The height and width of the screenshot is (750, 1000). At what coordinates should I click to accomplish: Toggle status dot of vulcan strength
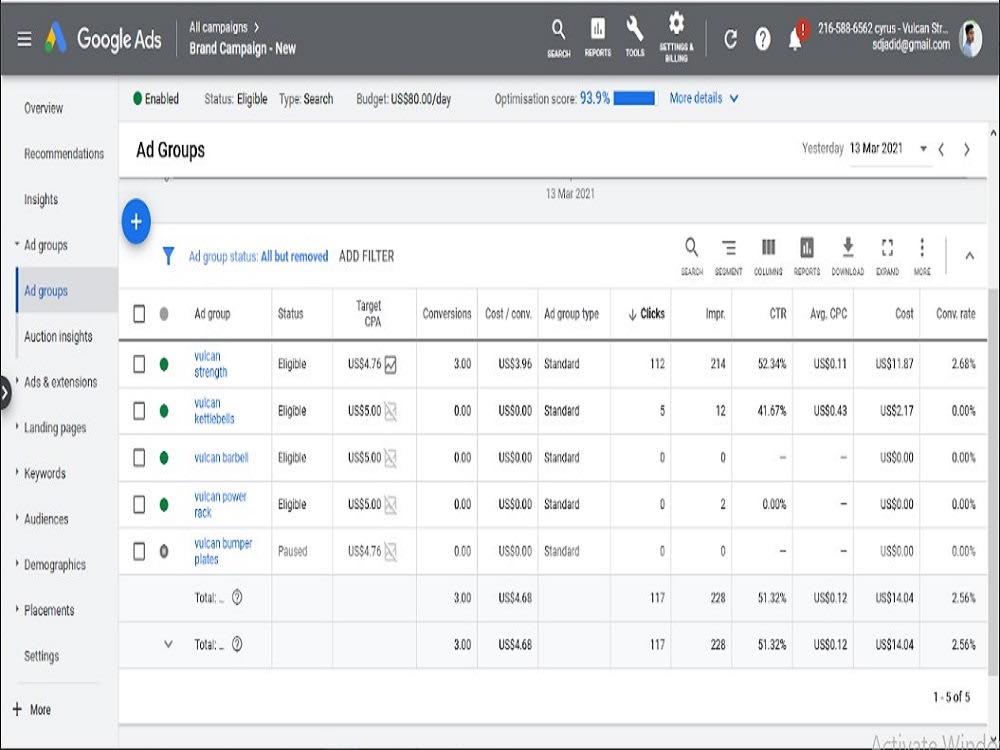(164, 364)
